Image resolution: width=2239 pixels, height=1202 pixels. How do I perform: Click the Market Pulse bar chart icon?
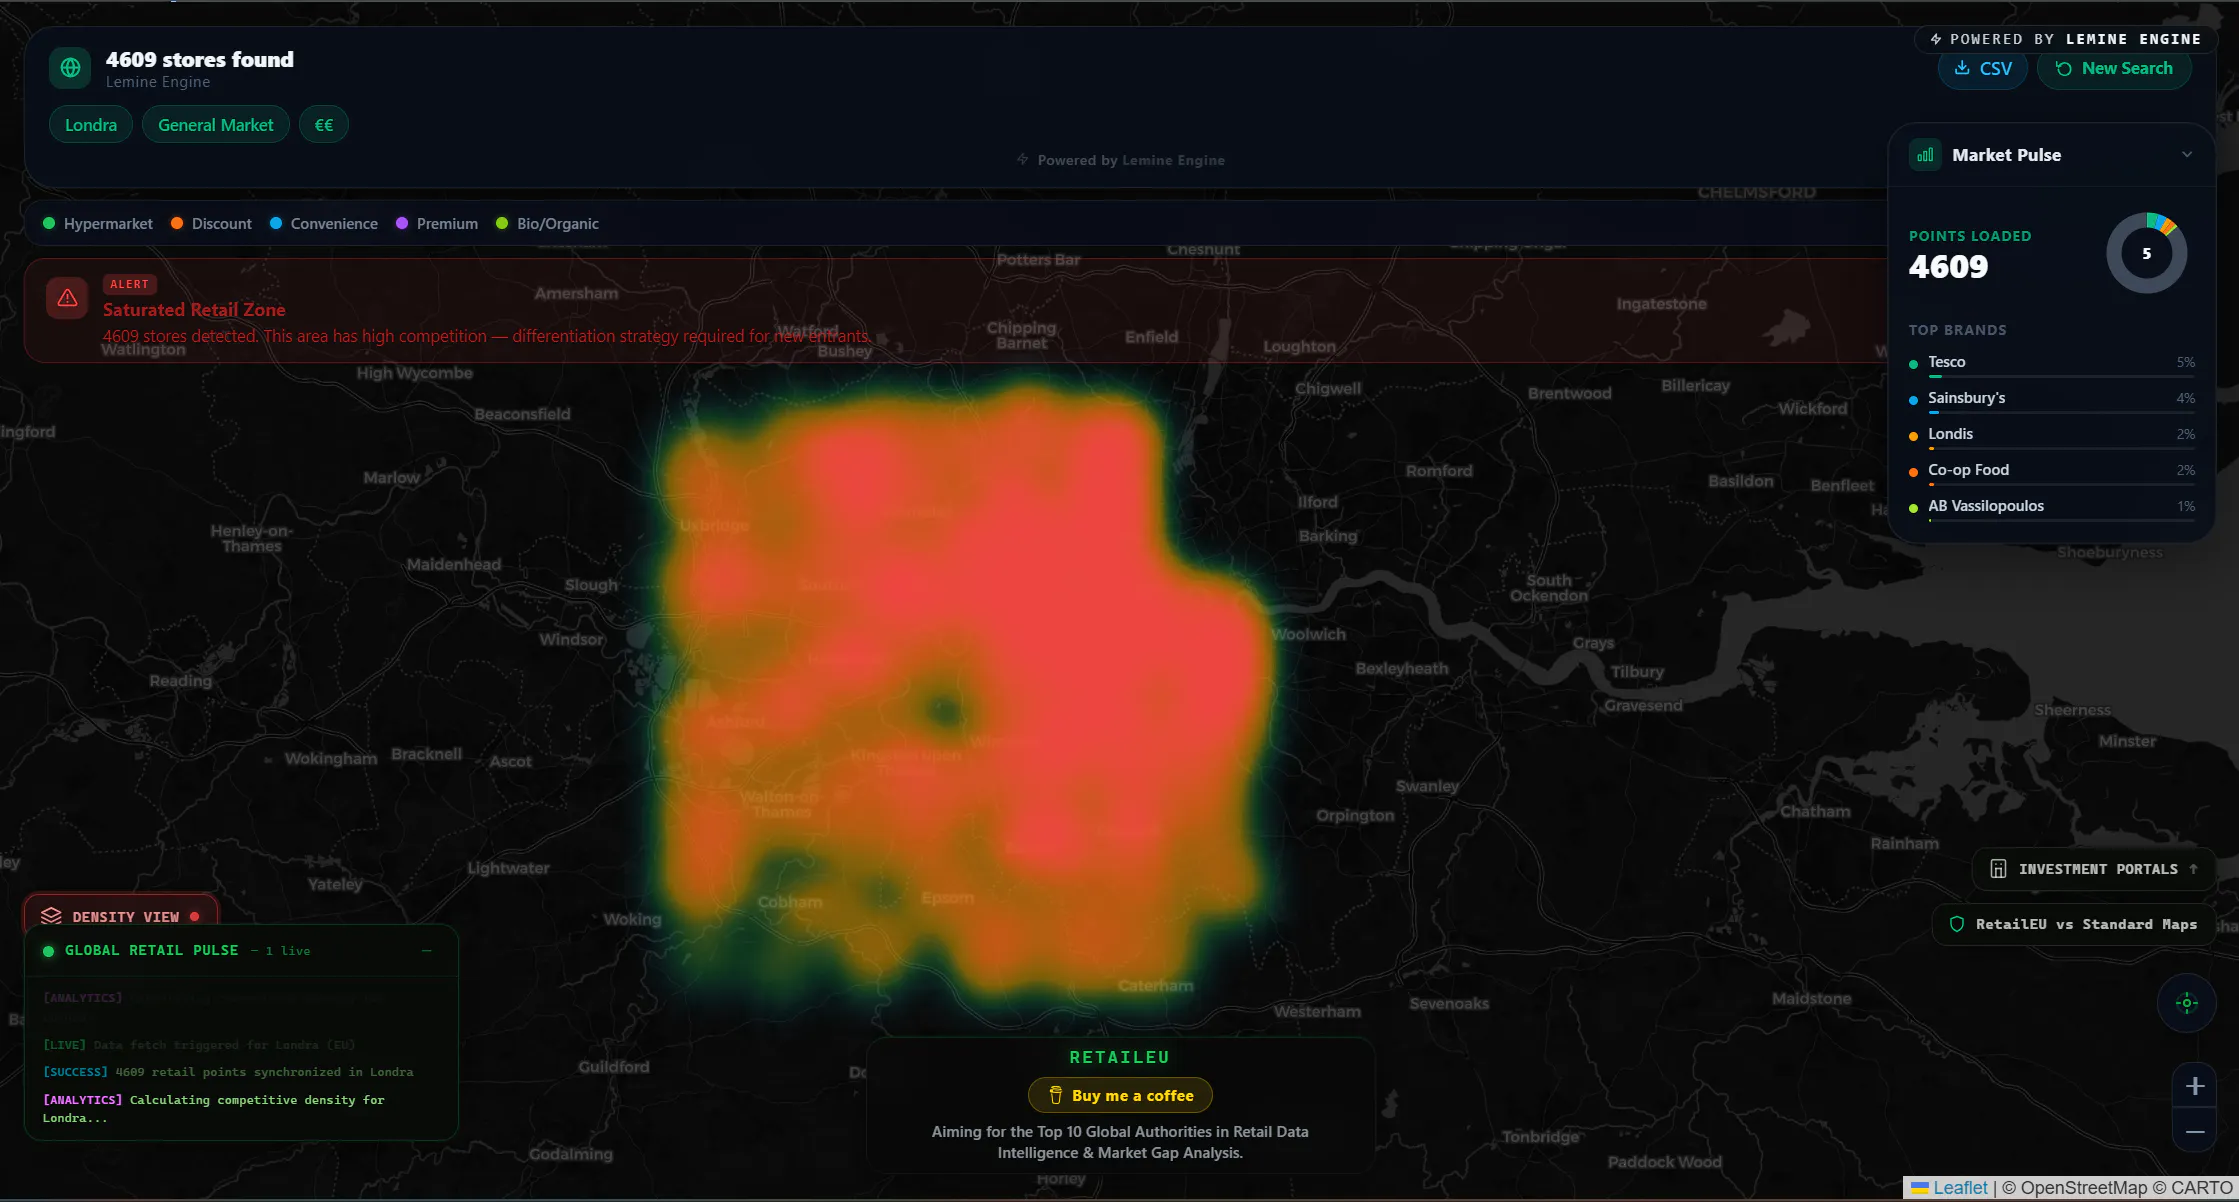click(1925, 155)
